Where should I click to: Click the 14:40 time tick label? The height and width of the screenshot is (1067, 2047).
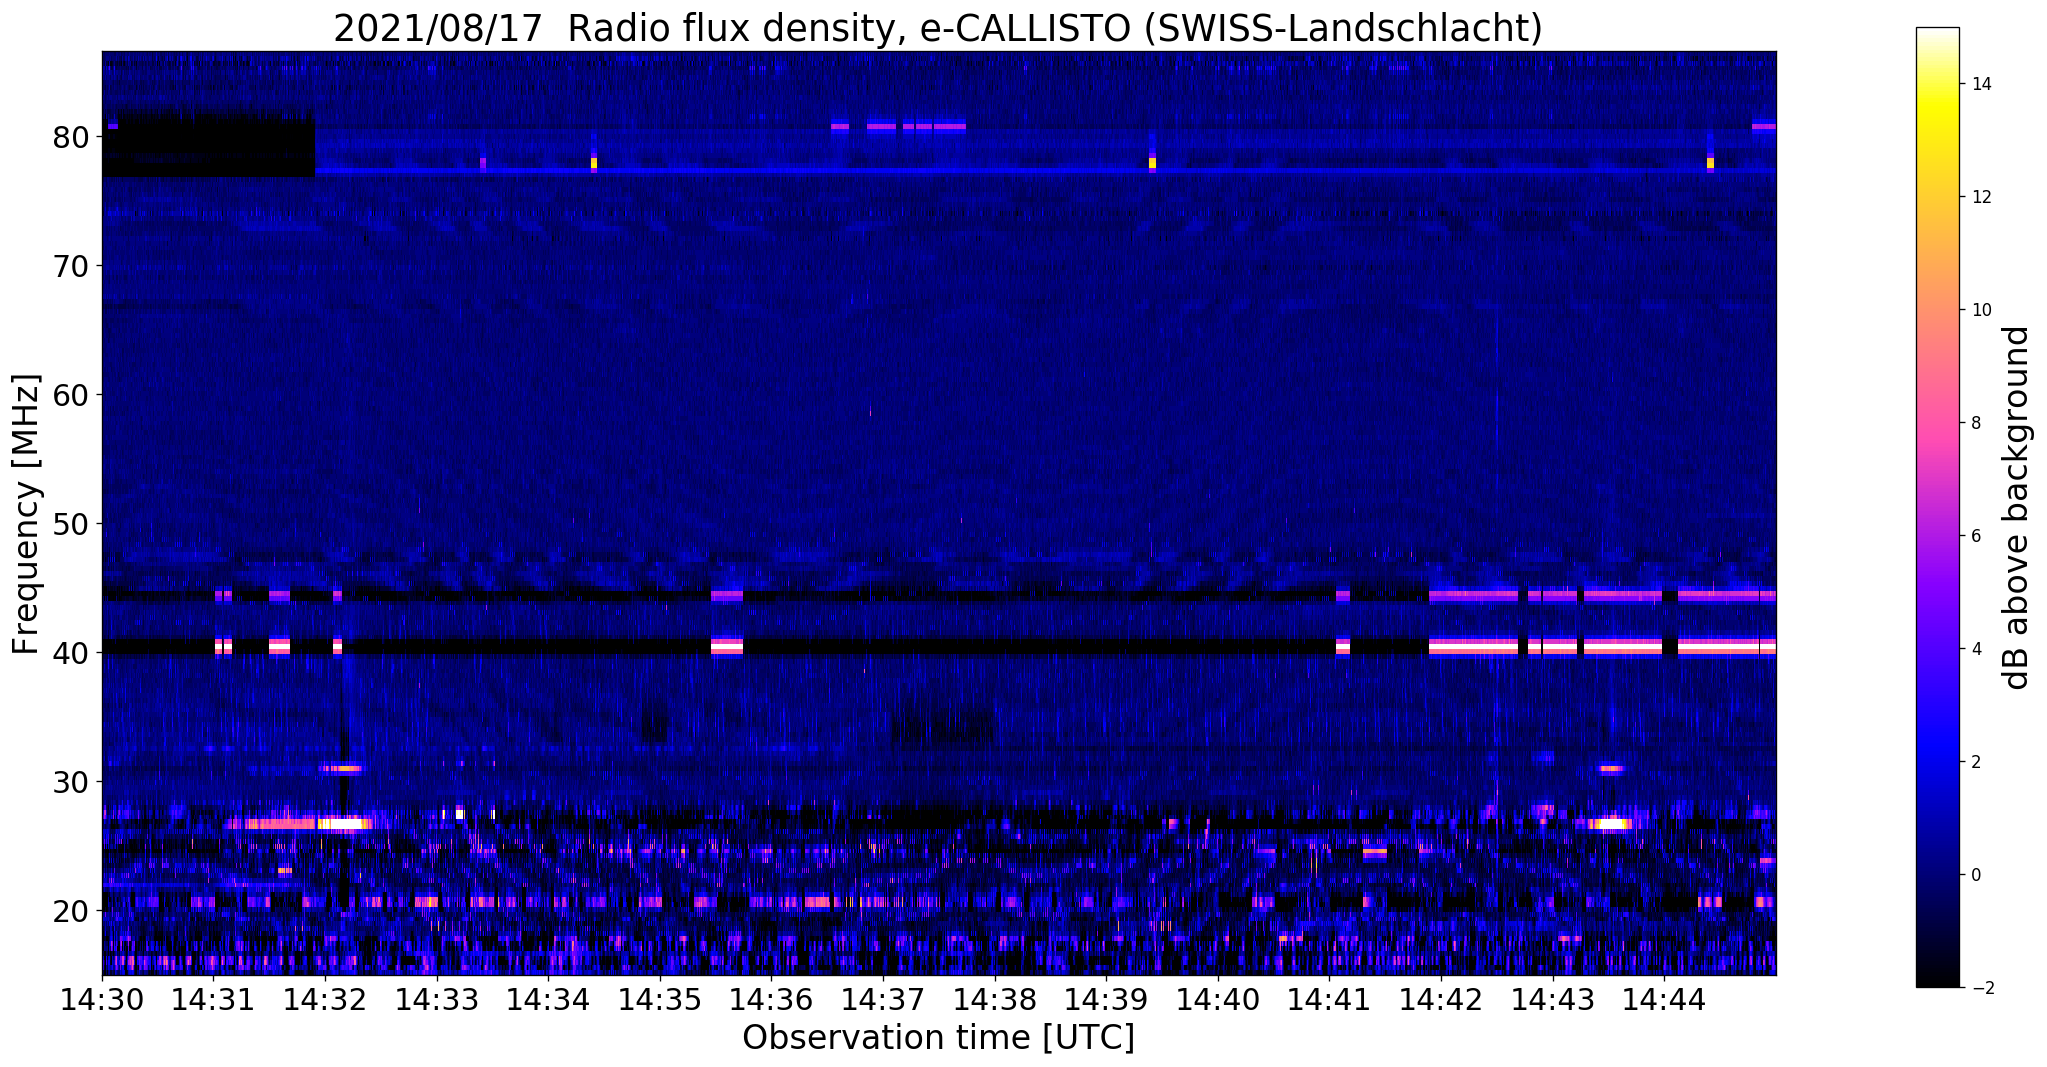point(1218,998)
